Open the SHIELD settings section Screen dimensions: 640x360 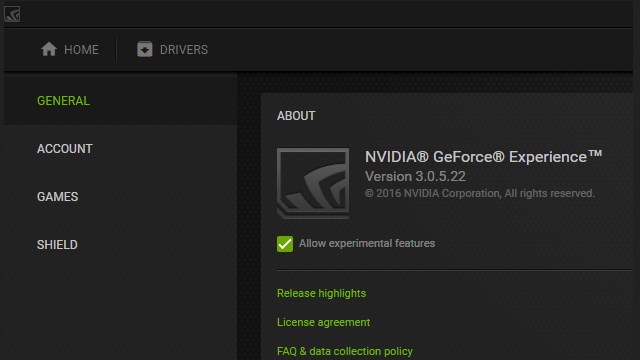point(57,244)
